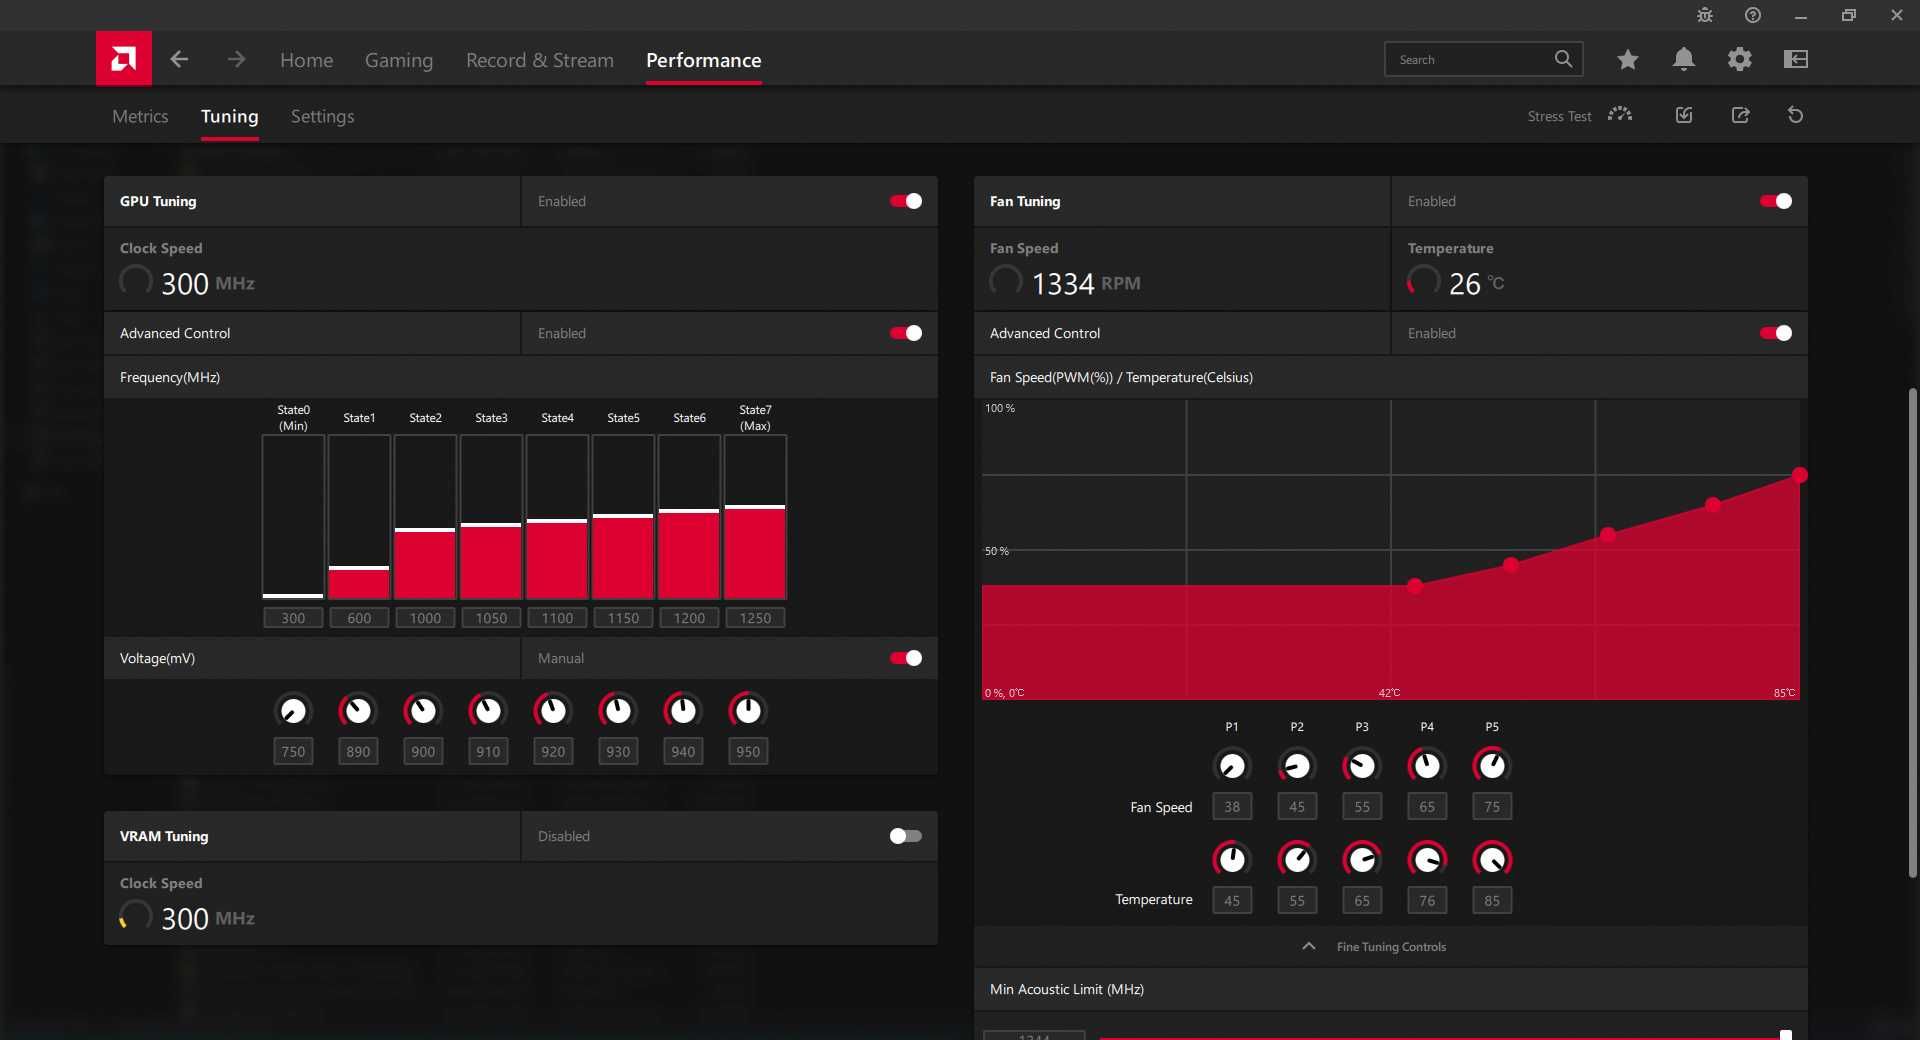Open the Home tab

[306, 60]
